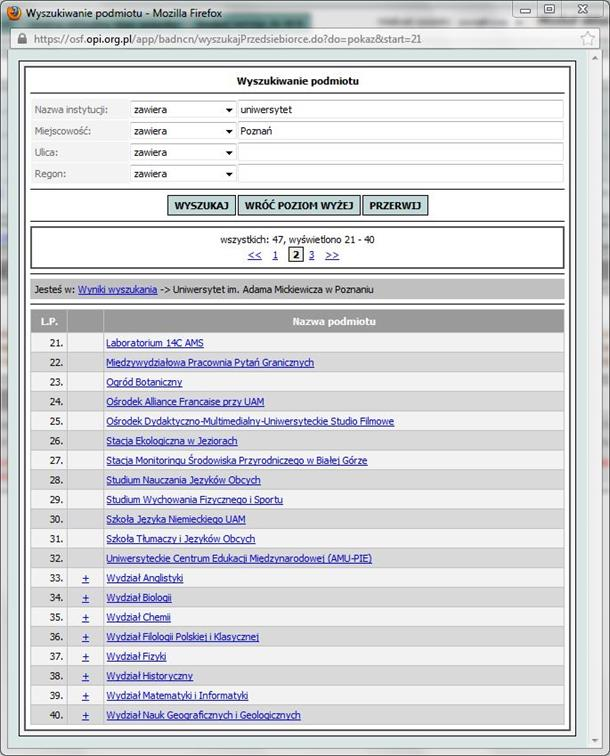Open Regon condition dropdown

[x=183, y=174]
